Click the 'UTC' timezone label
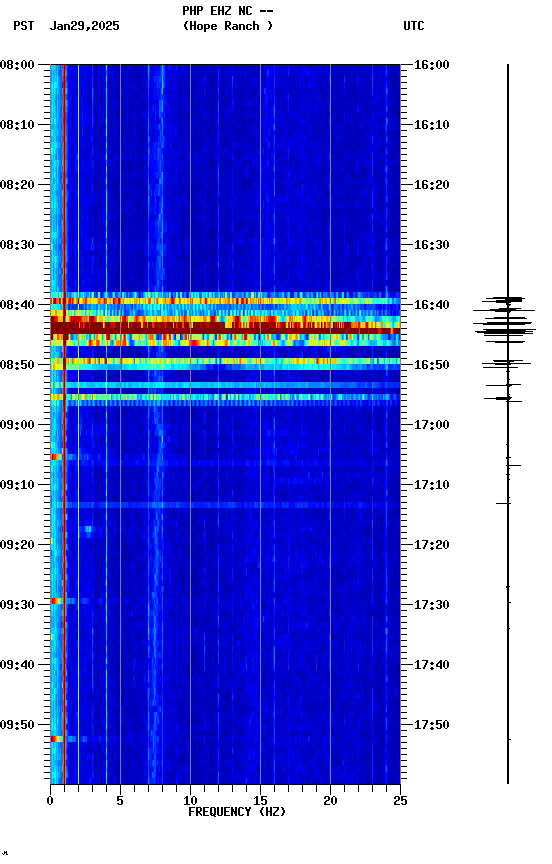 pos(414,26)
